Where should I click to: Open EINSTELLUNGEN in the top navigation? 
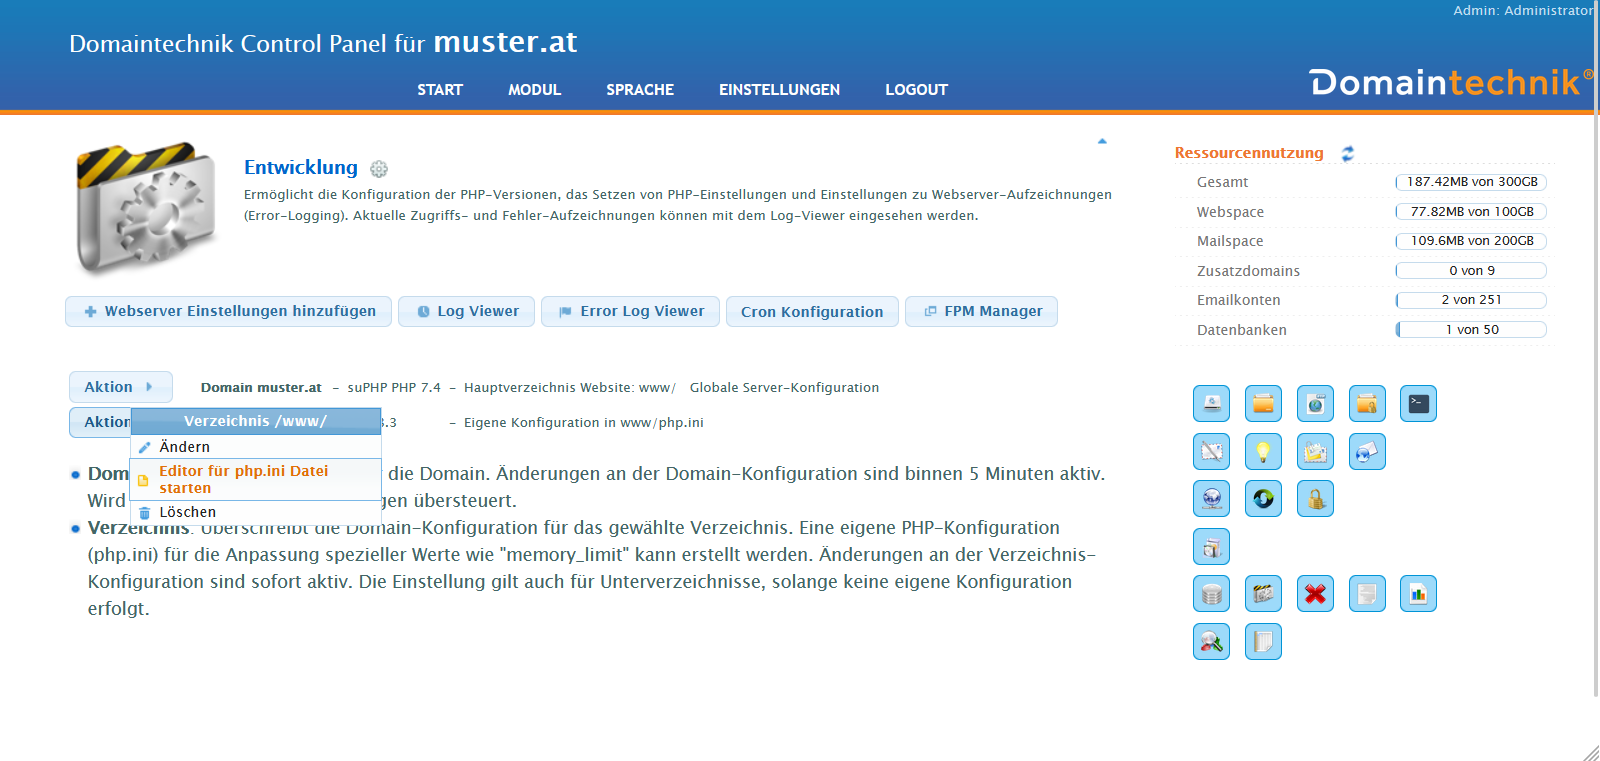coord(779,90)
